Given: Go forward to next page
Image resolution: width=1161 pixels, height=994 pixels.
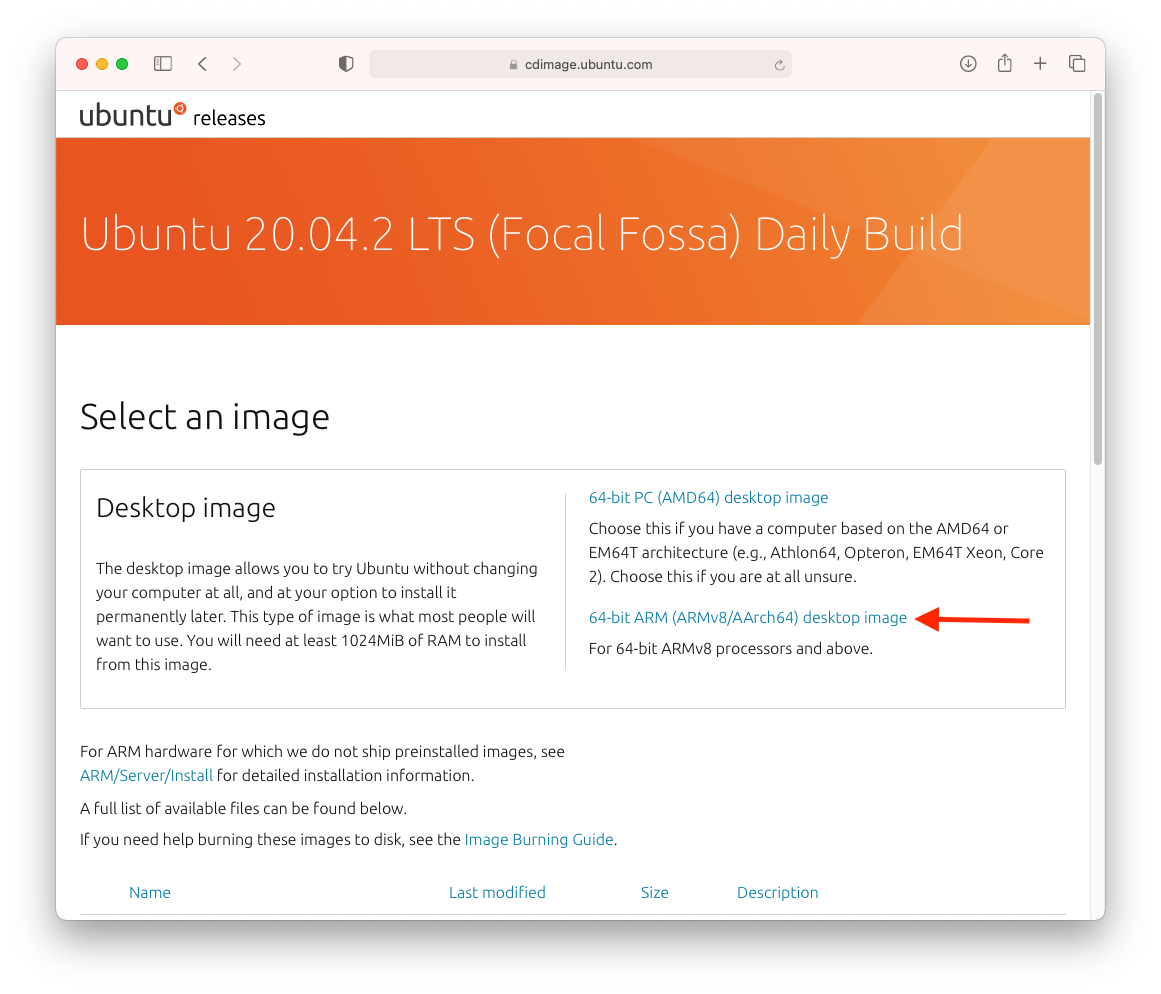Looking at the screenshot, I should coord(237,64).
